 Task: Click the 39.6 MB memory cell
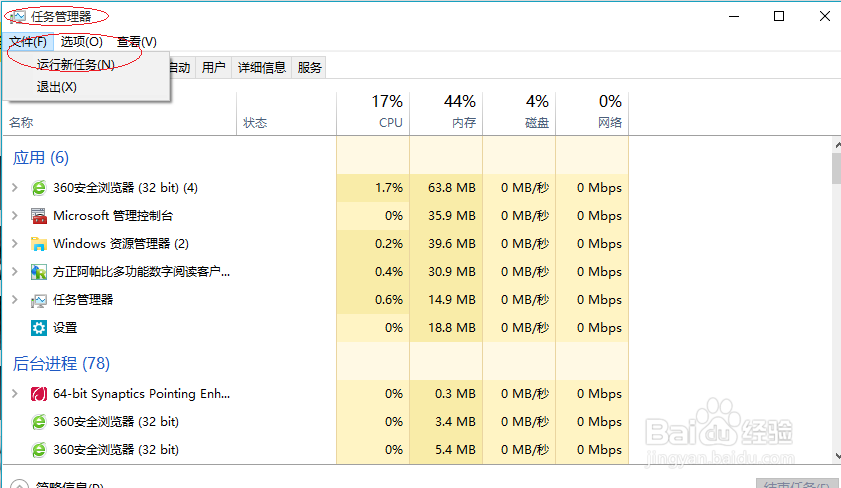point(446,243)
